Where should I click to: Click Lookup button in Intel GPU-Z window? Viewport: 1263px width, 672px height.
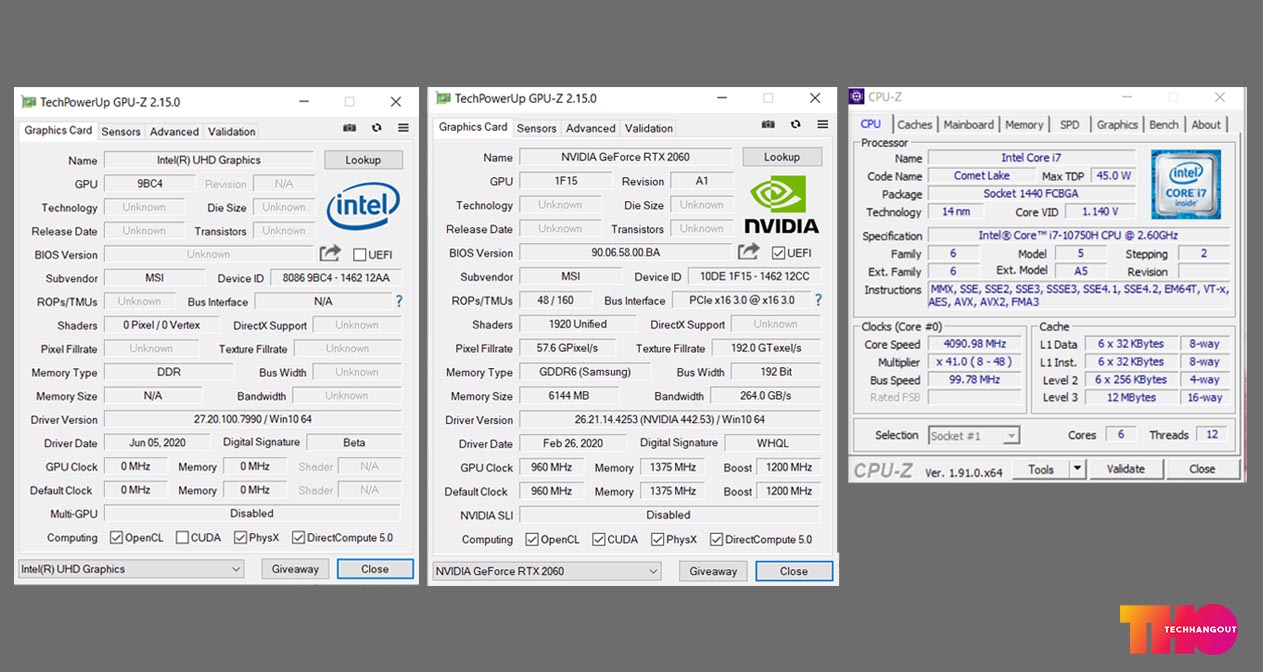point(363,160)
